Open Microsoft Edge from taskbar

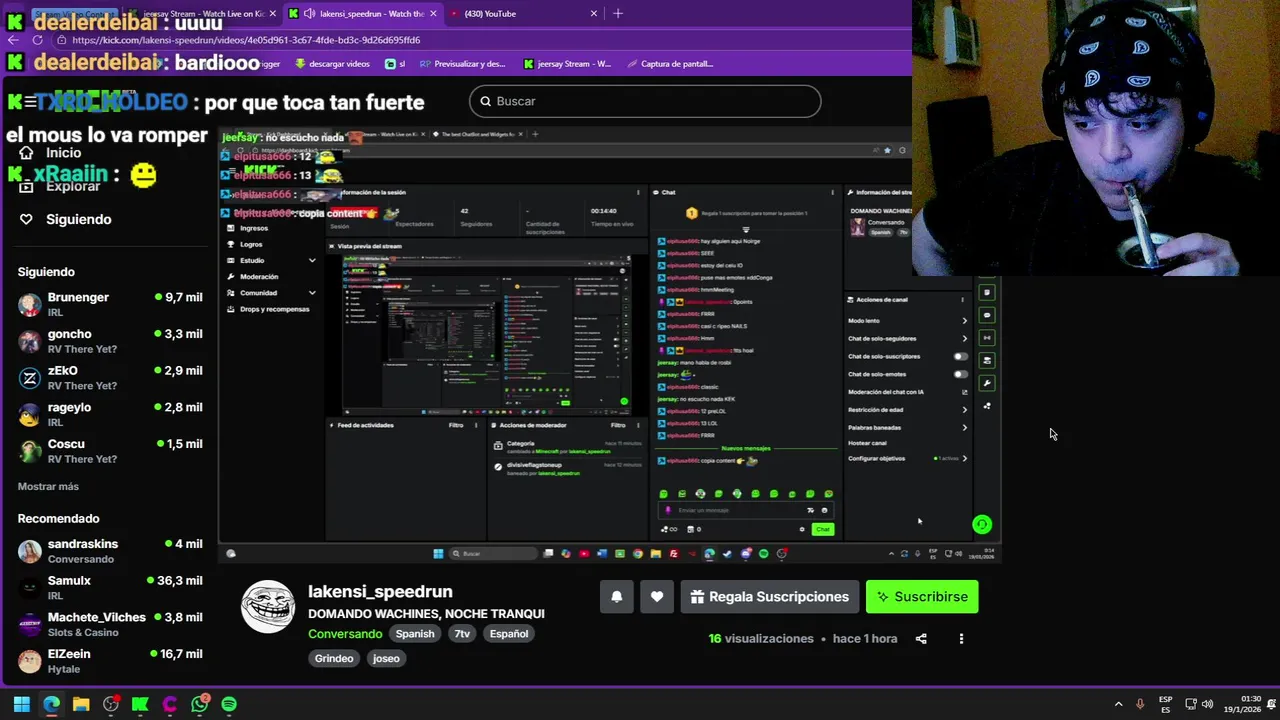(x=51, y=704)
